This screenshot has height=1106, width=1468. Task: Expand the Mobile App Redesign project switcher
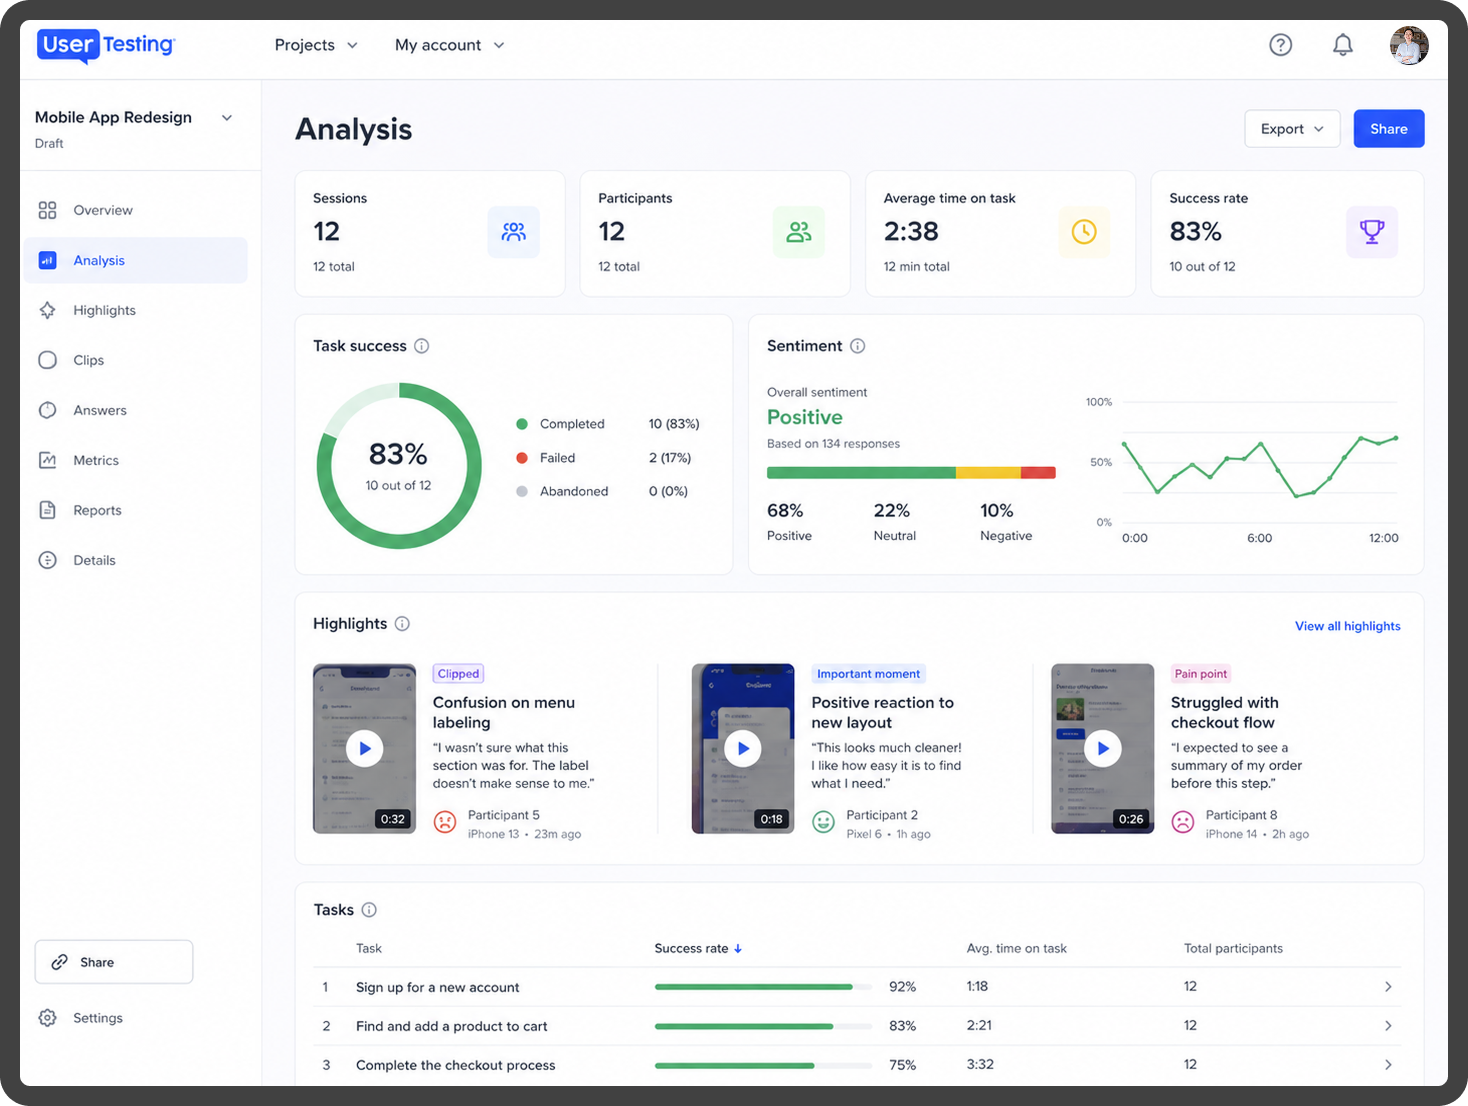pos(227,118)
